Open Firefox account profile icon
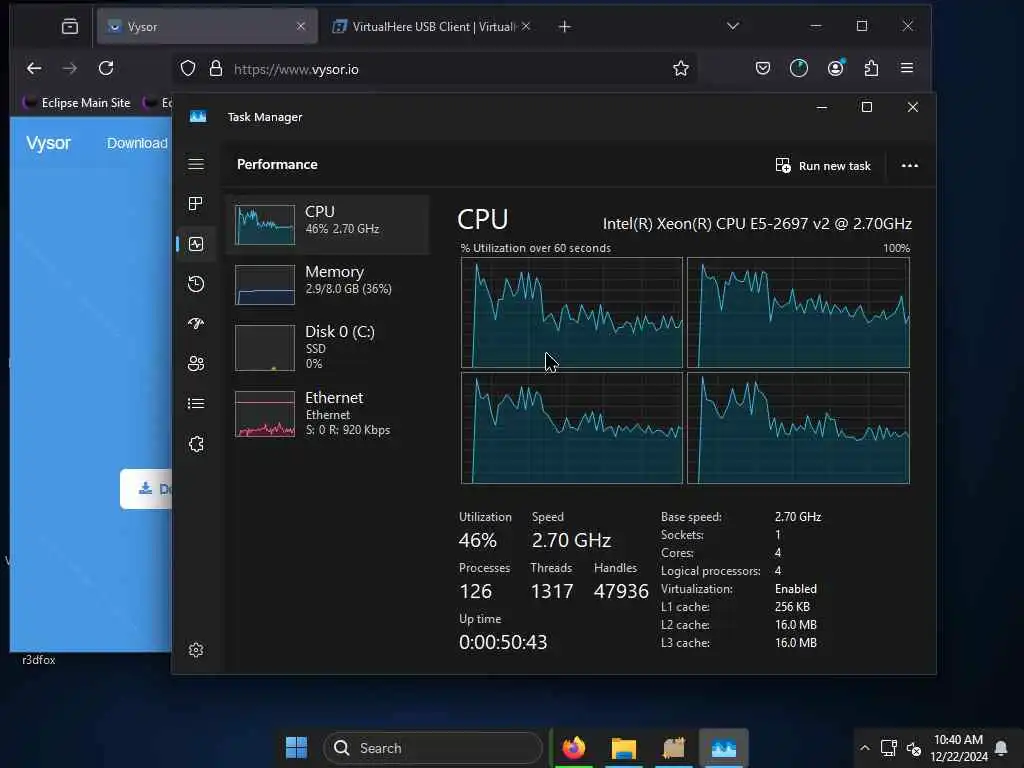The height and width of the screenshot is (768, 1024). 835,68
